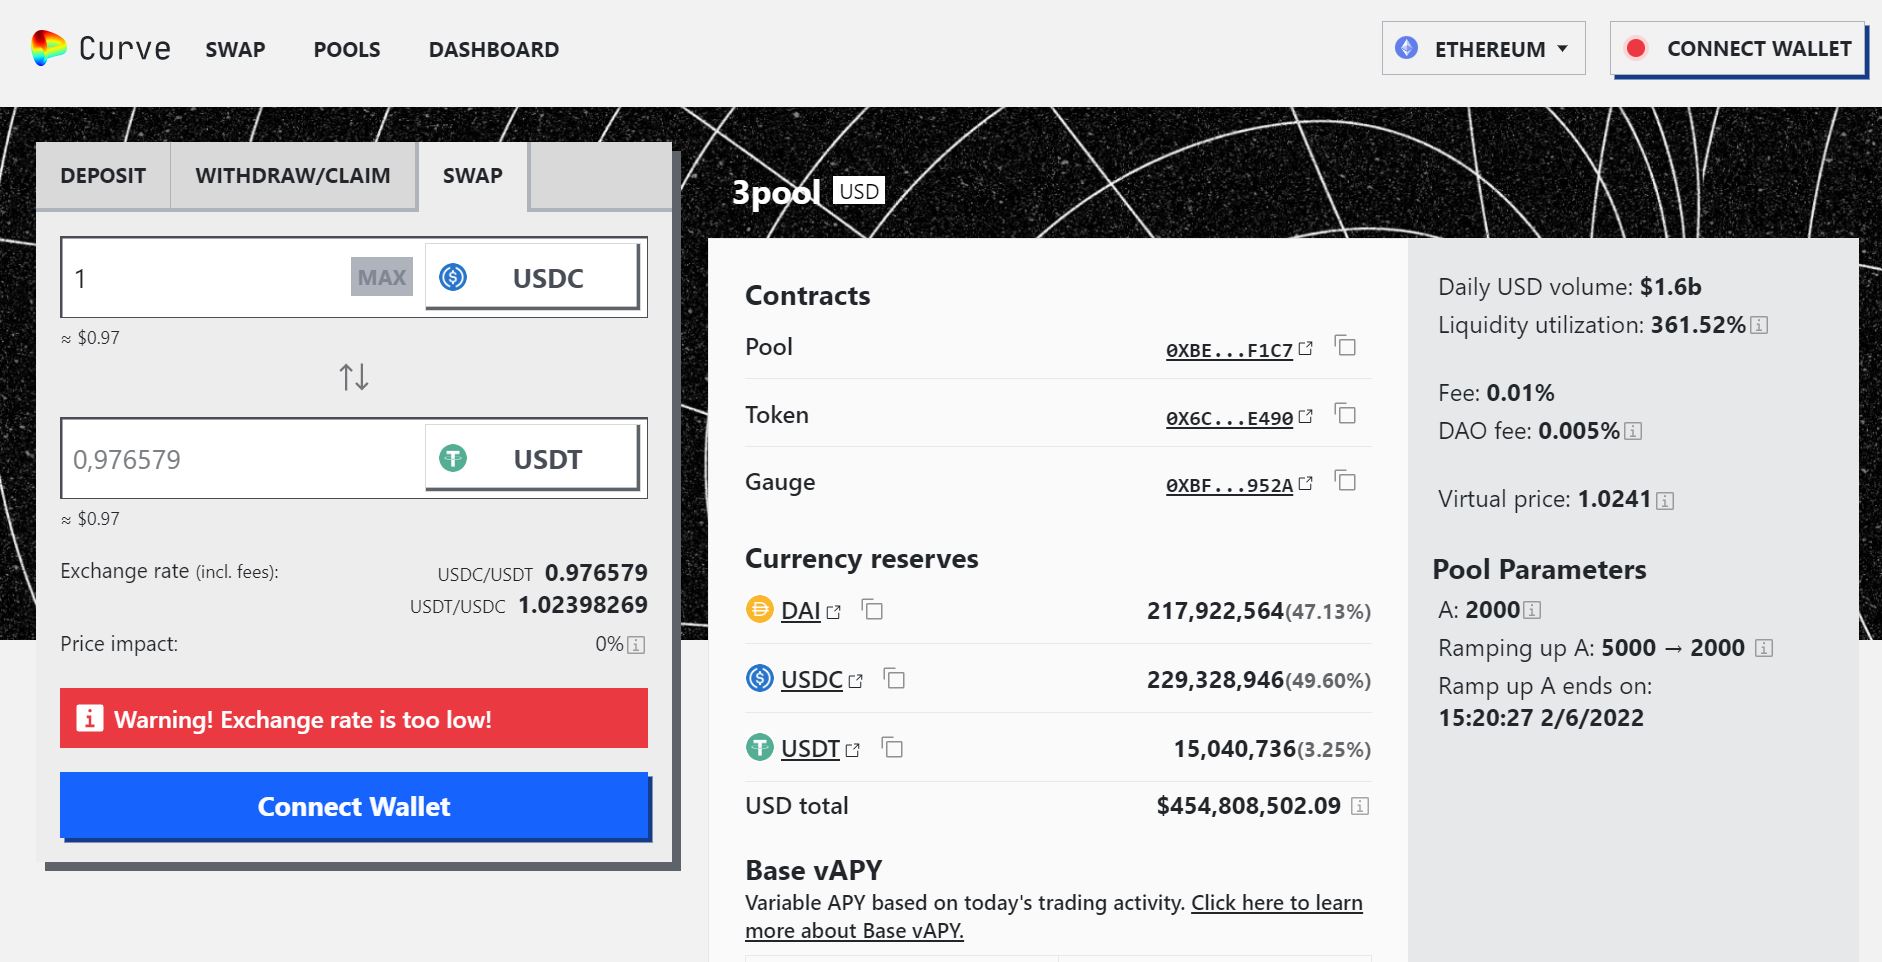Switch to the Deposit tab
This screenshot has width=1882, height=962.
pyautogui.click(x=103, y=176)
